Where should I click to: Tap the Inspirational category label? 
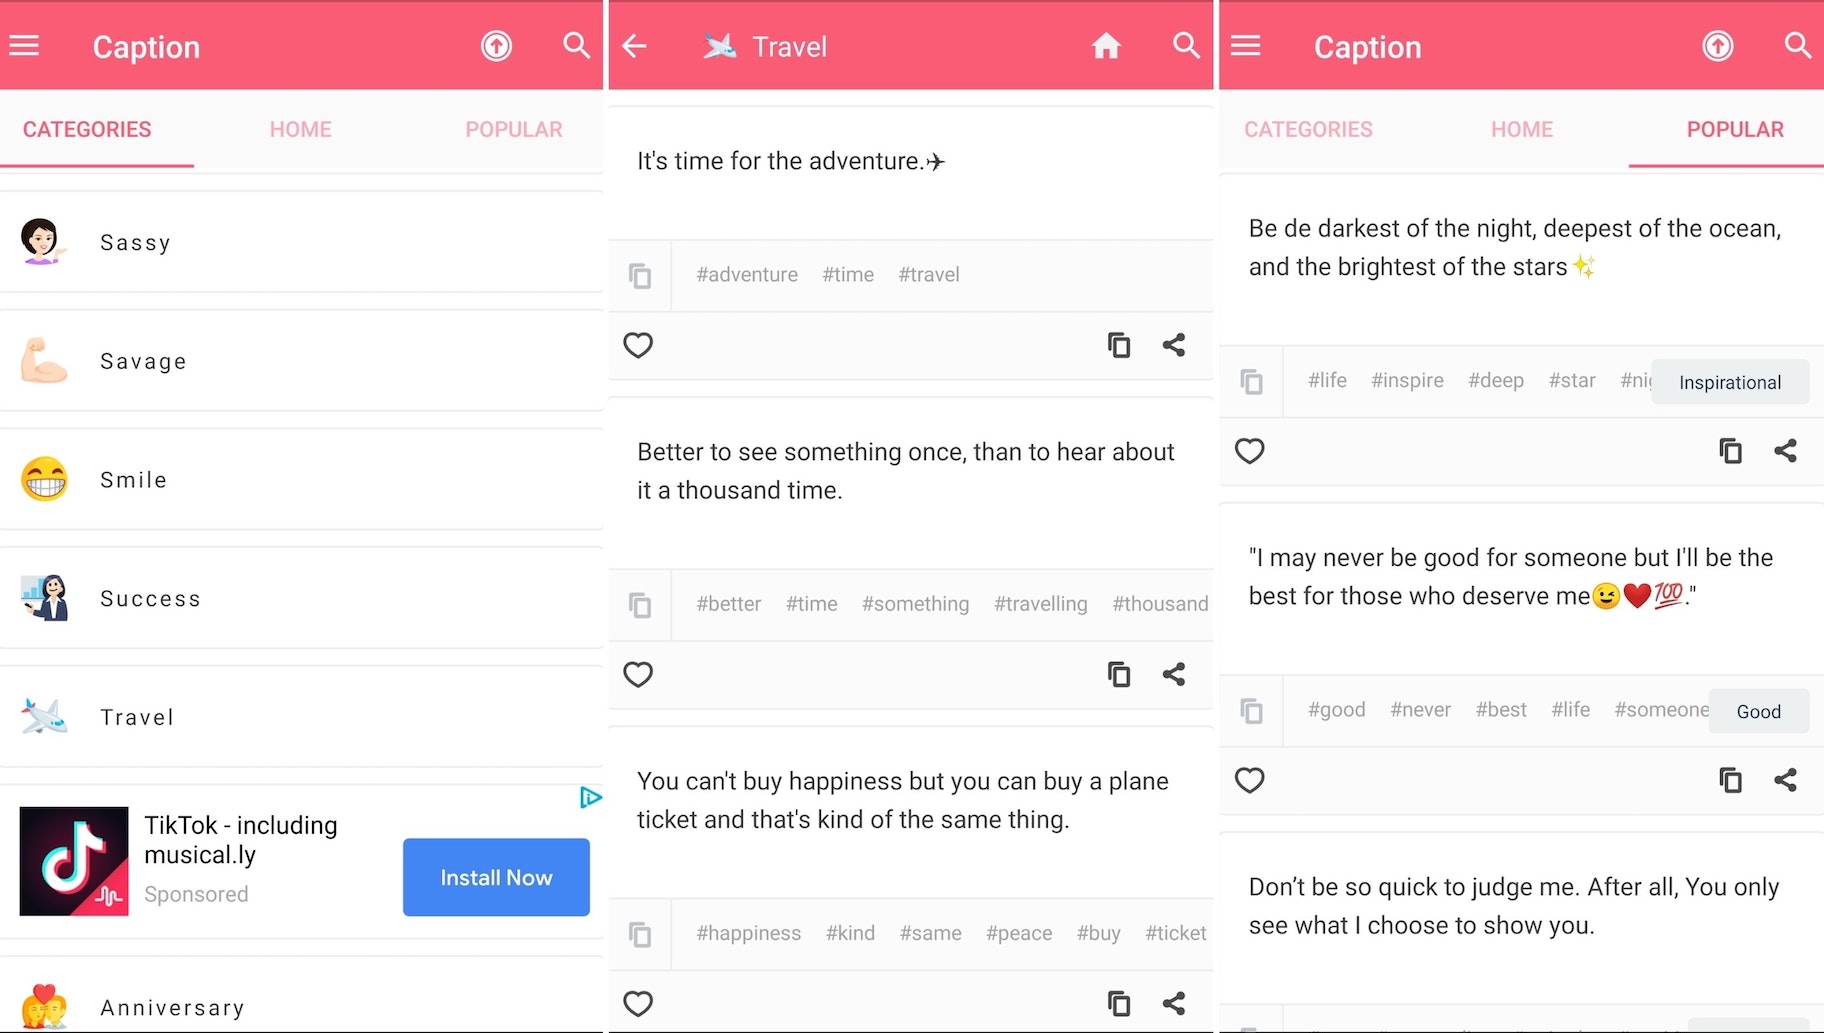1729,382
